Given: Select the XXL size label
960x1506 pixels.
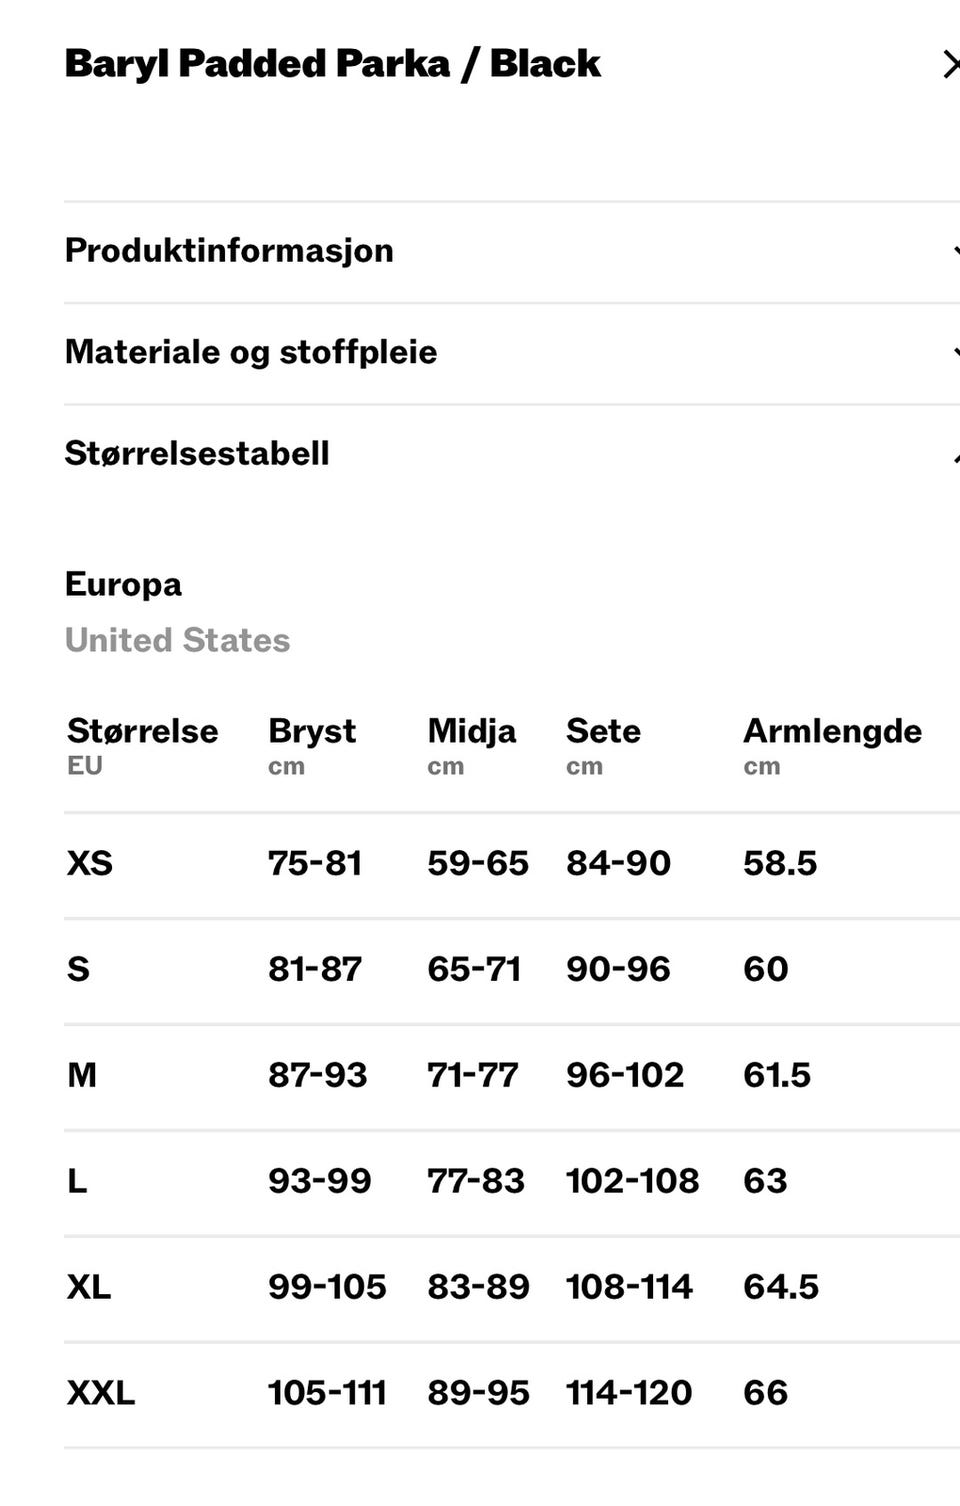Looking at the screenshot, I should (x=100, y=1393).
